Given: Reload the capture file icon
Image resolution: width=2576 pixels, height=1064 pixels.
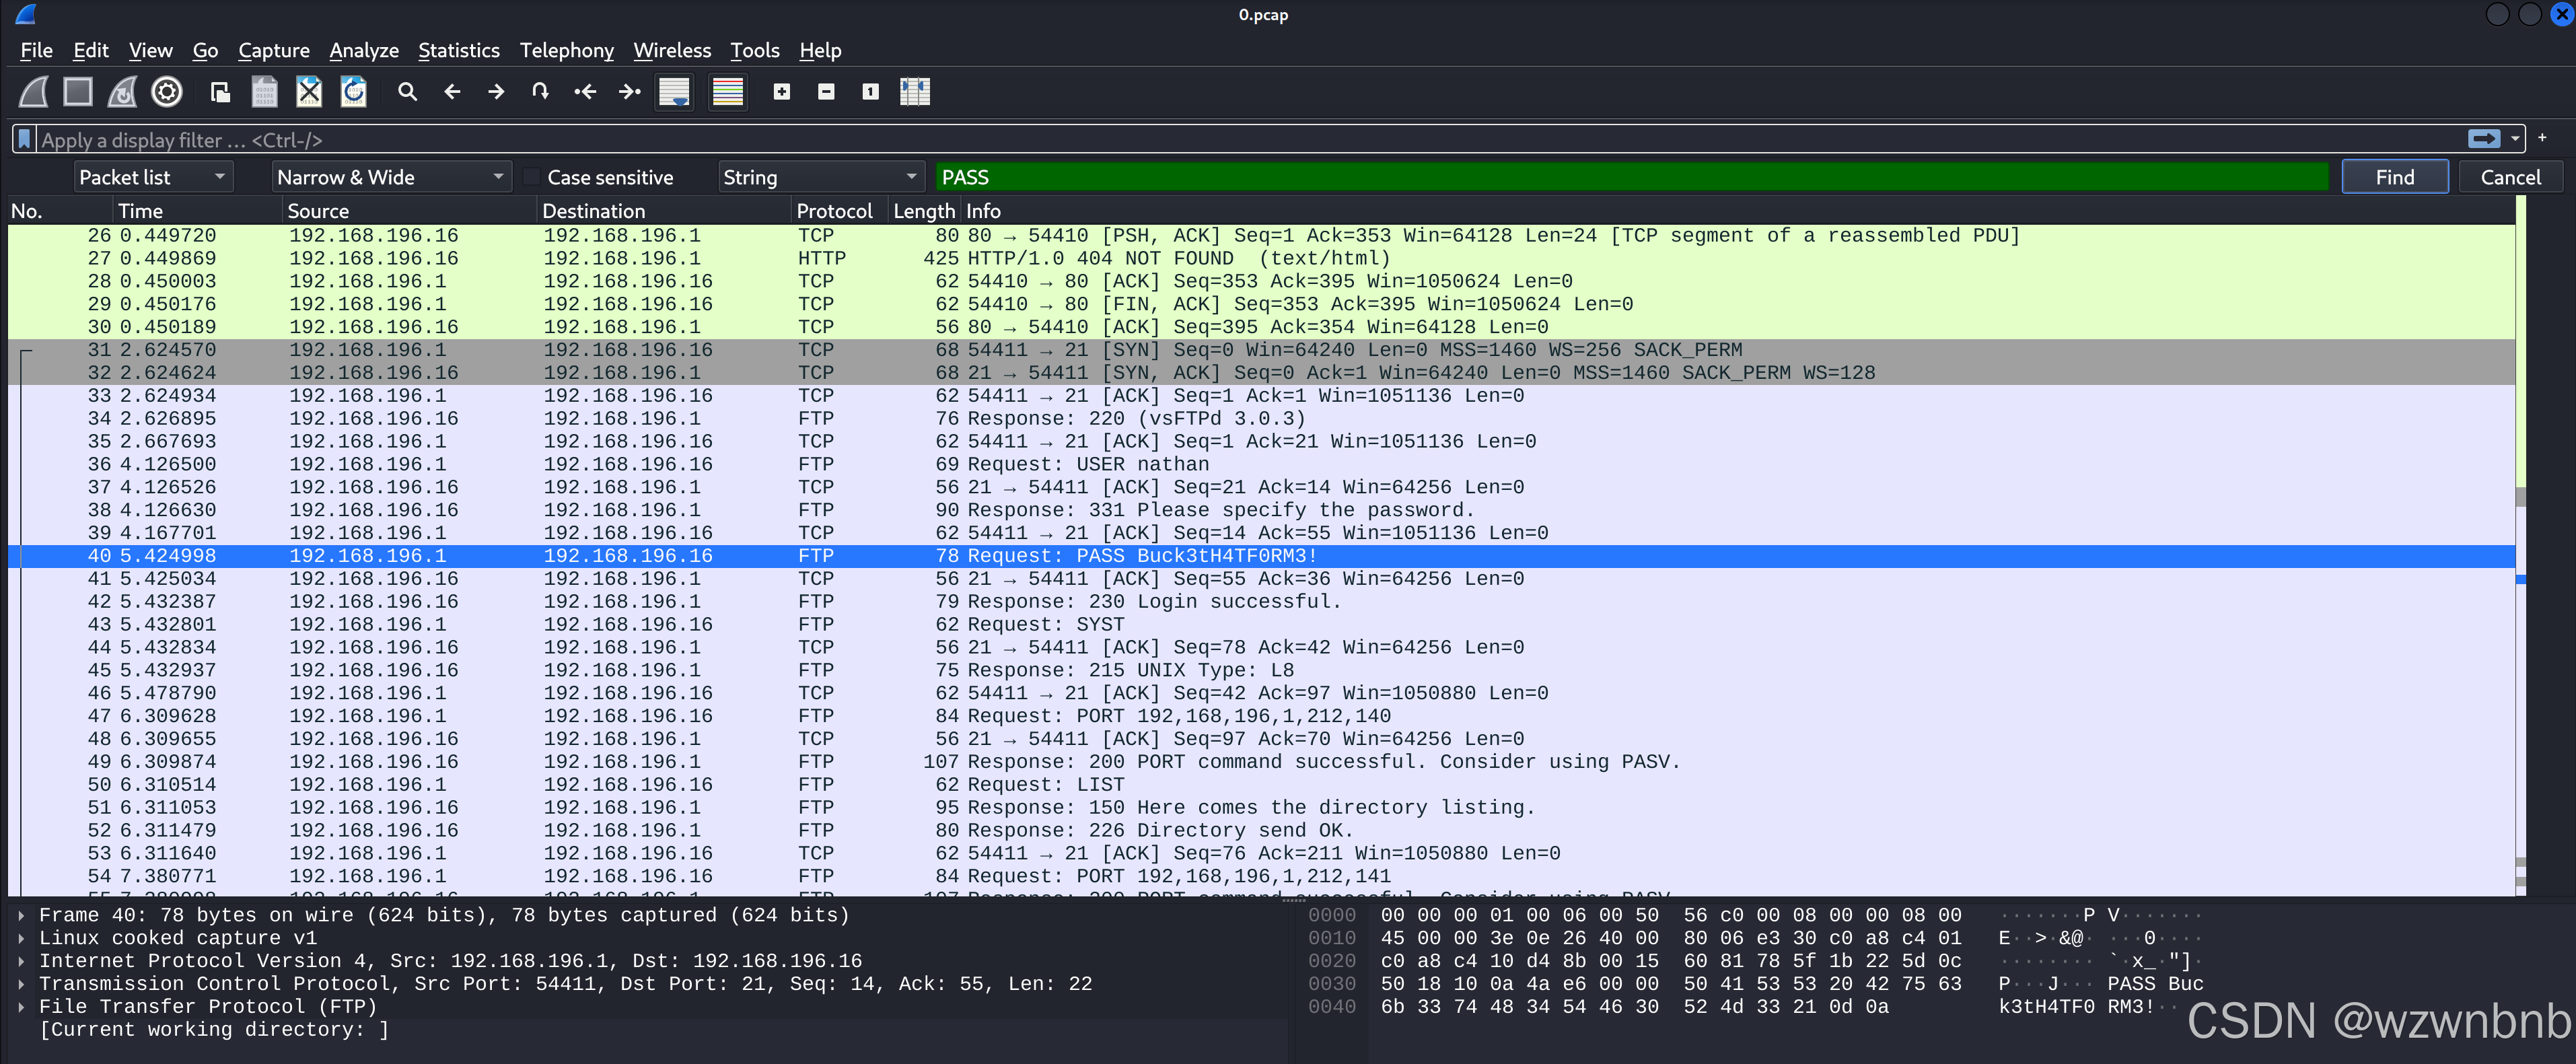Looking at the screenshot, I should (x=354, y=92).
